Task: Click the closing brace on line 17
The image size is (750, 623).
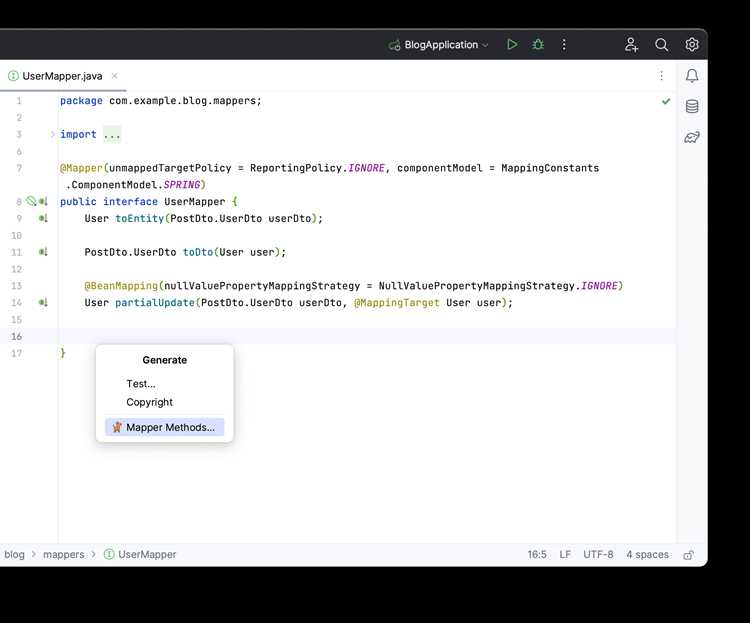Action: click(63, 353)
